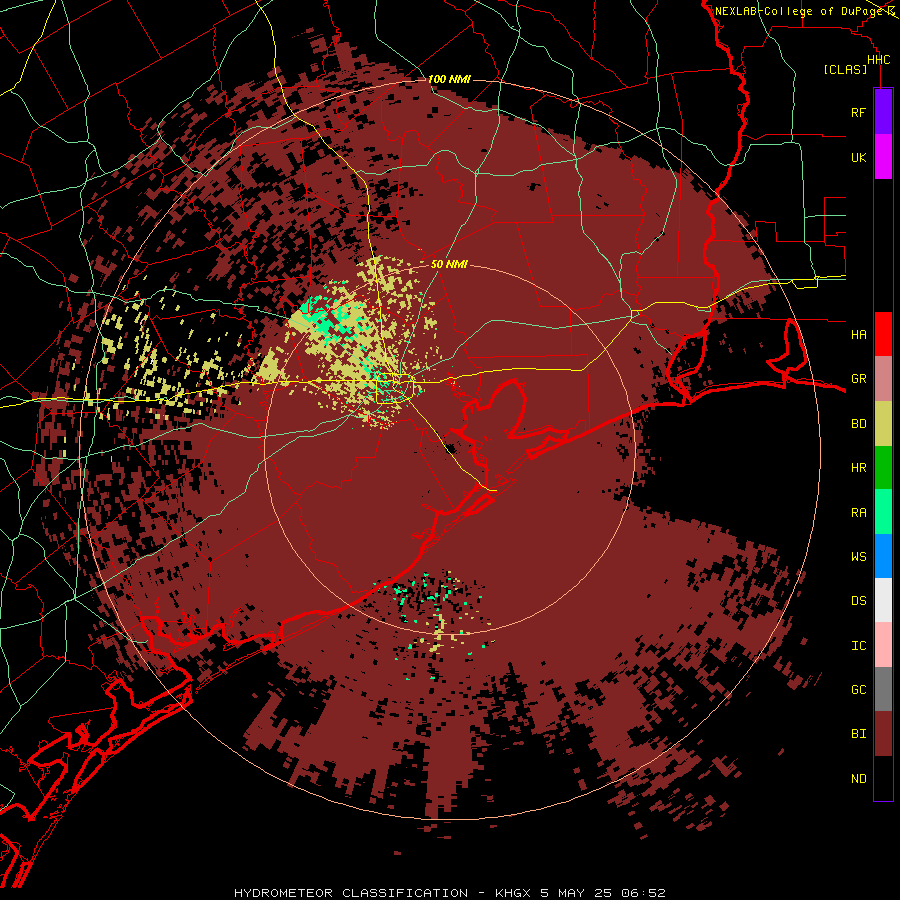The width and height of the screenshot is (900, 900).
Task: Pick the HR green legend swatch
Action: click(883, 467)
